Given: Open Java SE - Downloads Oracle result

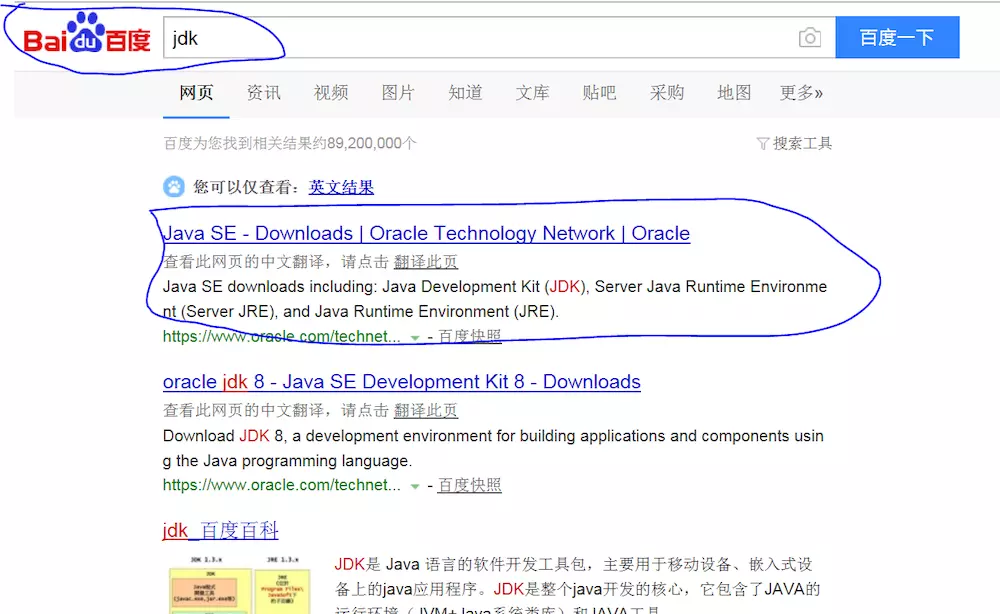Looking at the screenshot, I should pos(426,233).
